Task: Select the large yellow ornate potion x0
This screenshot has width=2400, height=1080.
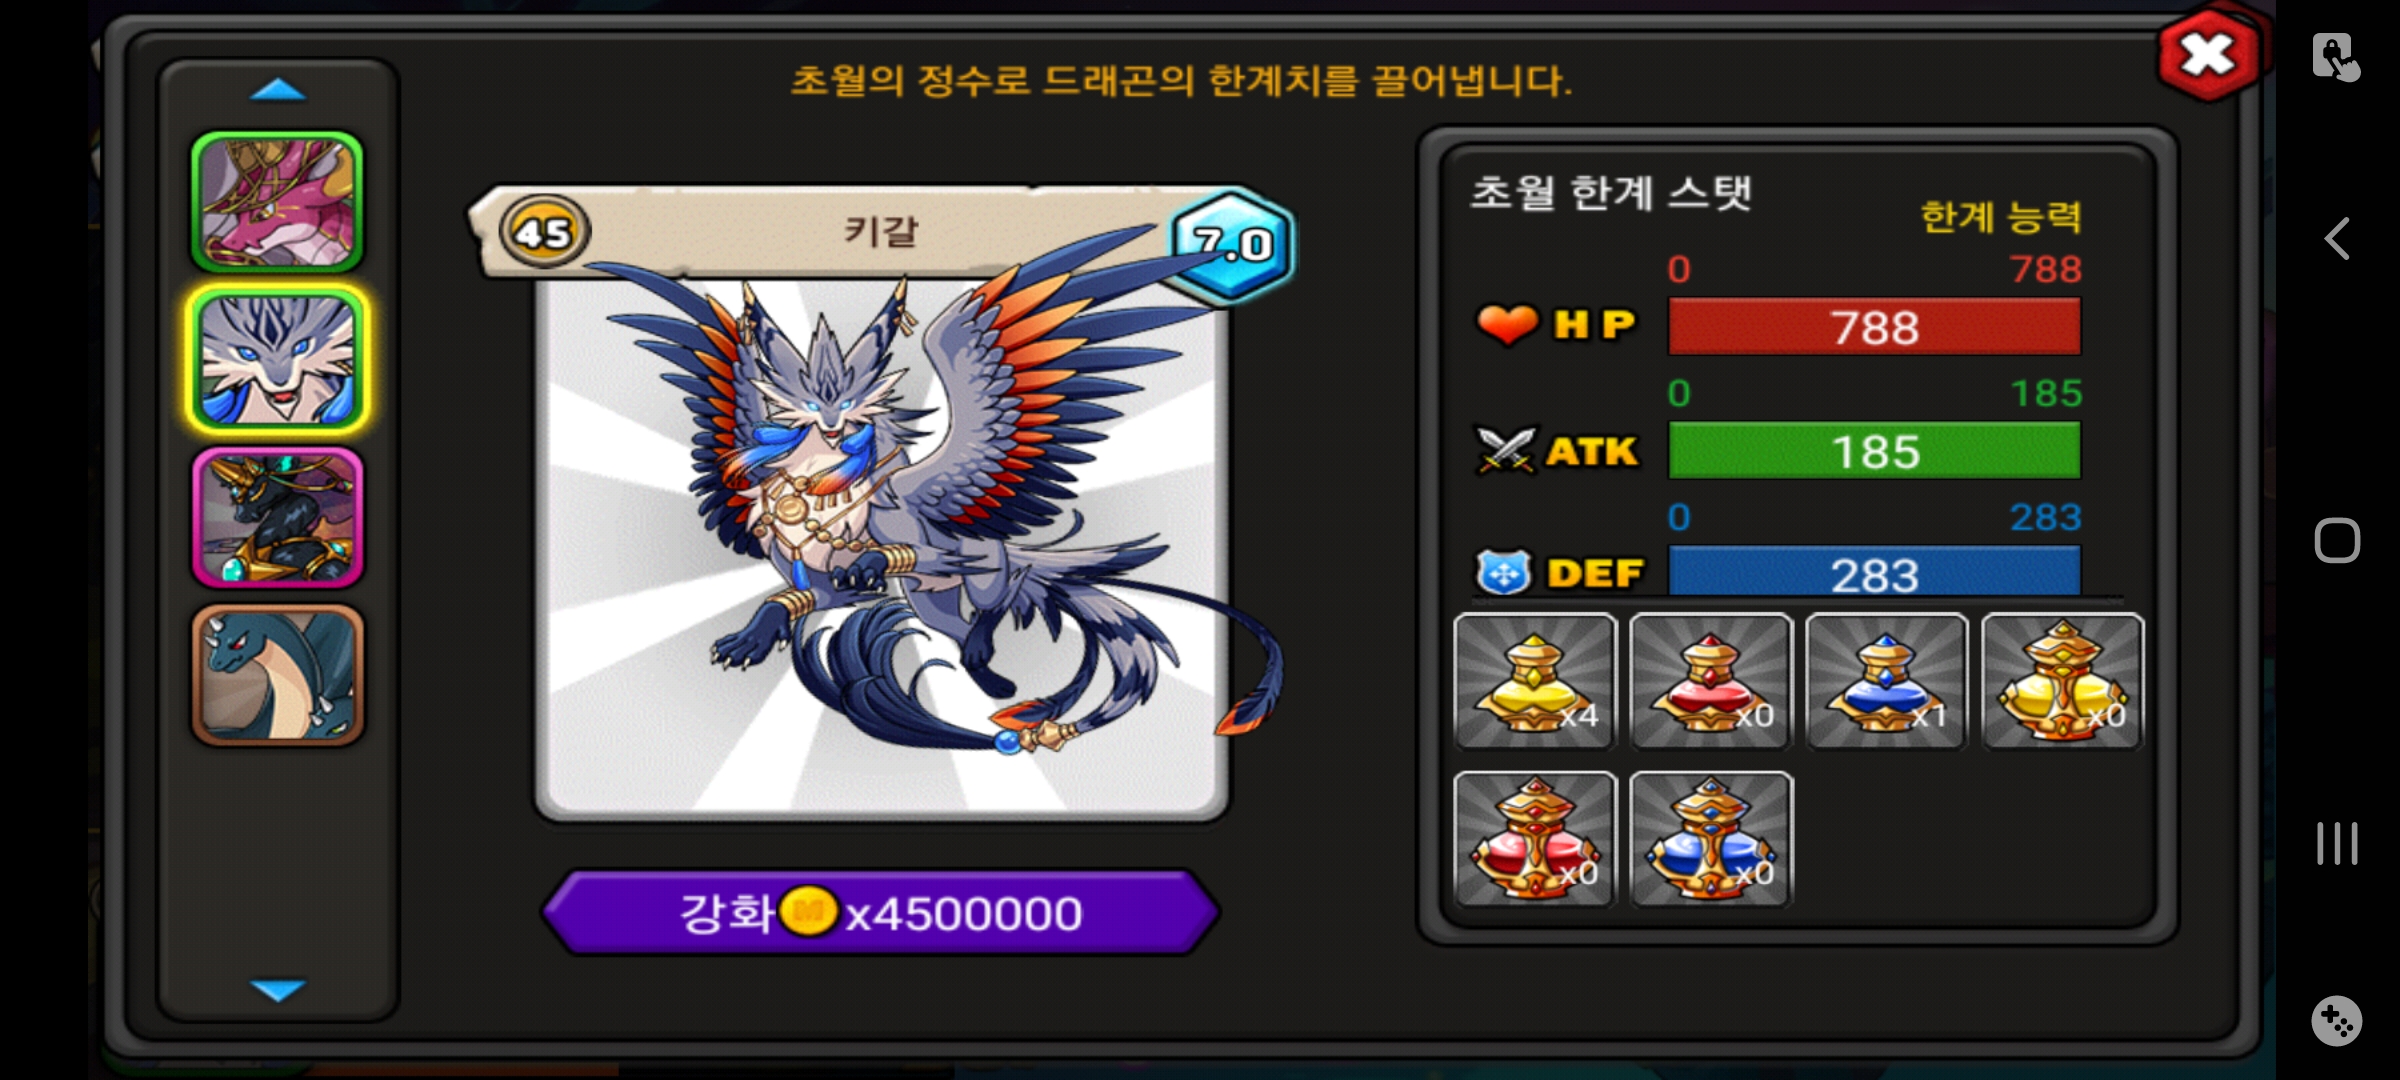Action: (x=2063, y=681)
